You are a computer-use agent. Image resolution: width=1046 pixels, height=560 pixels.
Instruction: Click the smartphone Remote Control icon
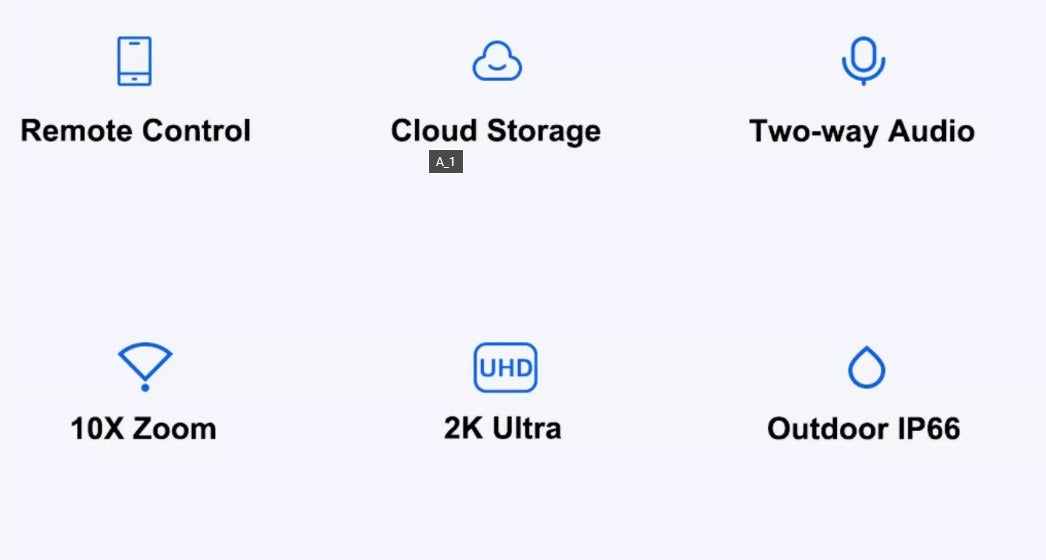click(135, 61)
